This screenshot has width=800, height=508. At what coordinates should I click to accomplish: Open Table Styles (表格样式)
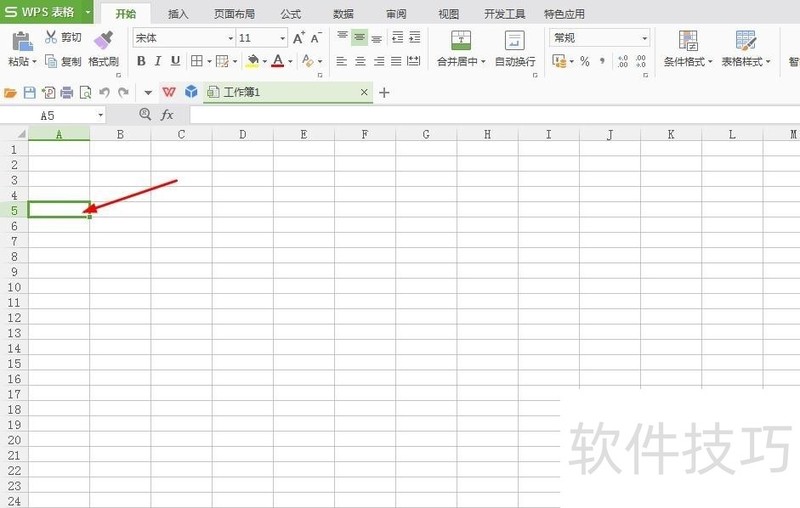pos(745,49)
